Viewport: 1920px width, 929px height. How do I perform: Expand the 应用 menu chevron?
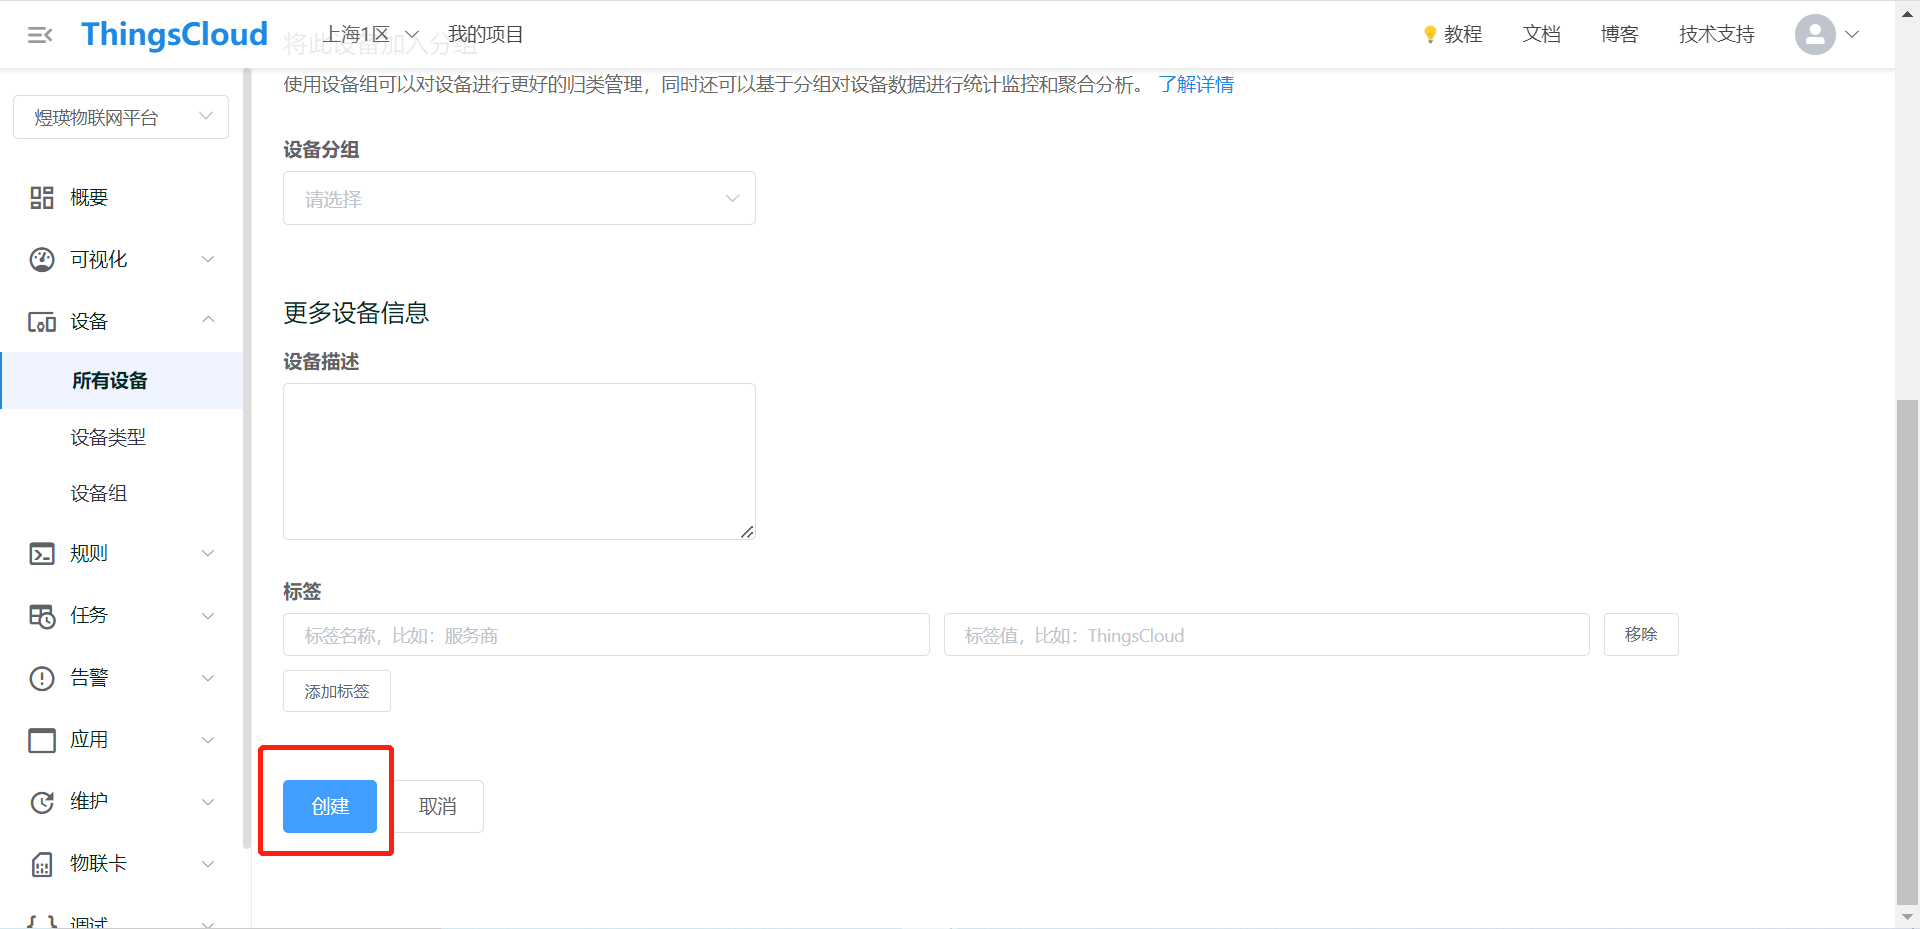(x=208, y=740)
